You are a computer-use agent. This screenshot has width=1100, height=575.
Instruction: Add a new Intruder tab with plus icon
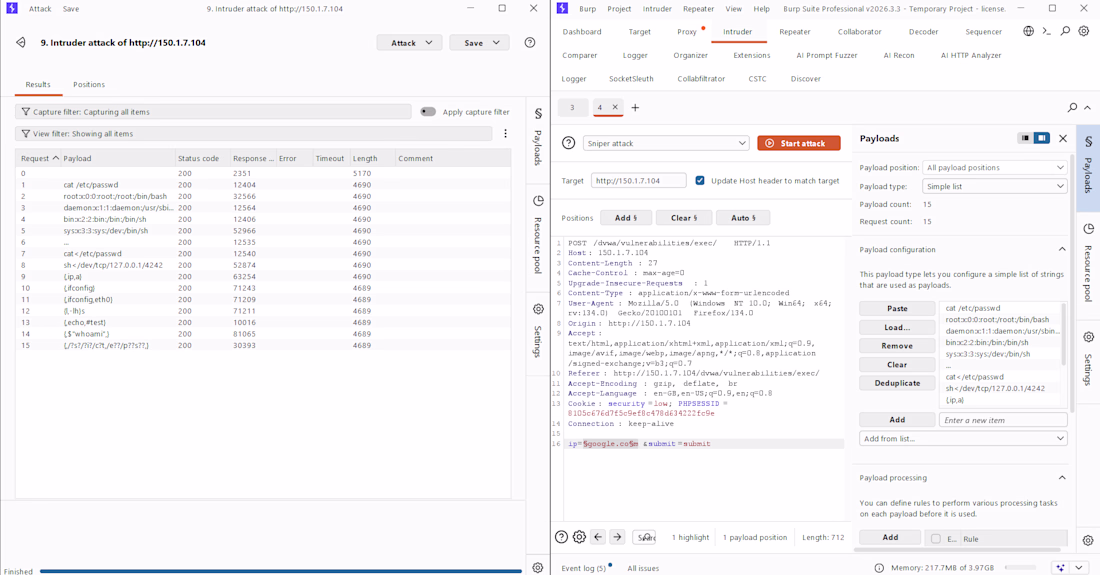(x=635, y=107)
